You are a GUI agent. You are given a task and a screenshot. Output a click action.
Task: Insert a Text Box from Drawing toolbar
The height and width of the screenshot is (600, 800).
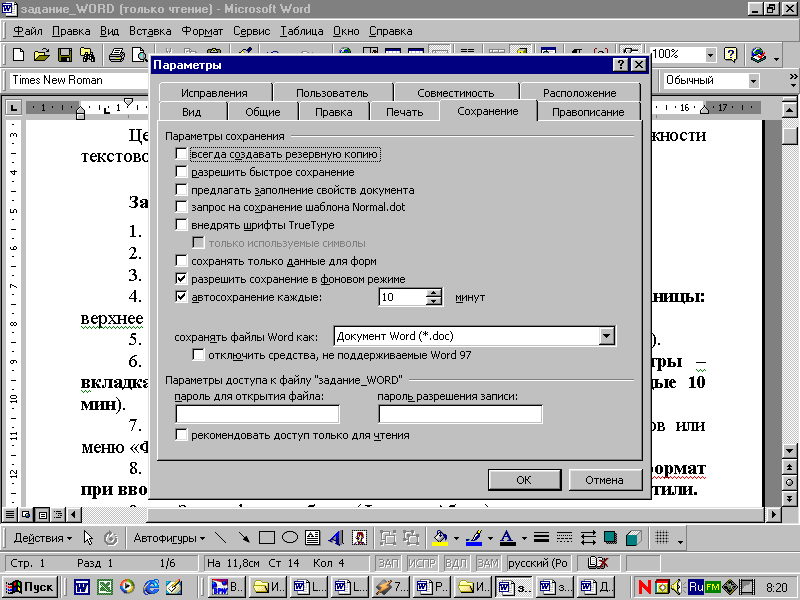[313, 537]
